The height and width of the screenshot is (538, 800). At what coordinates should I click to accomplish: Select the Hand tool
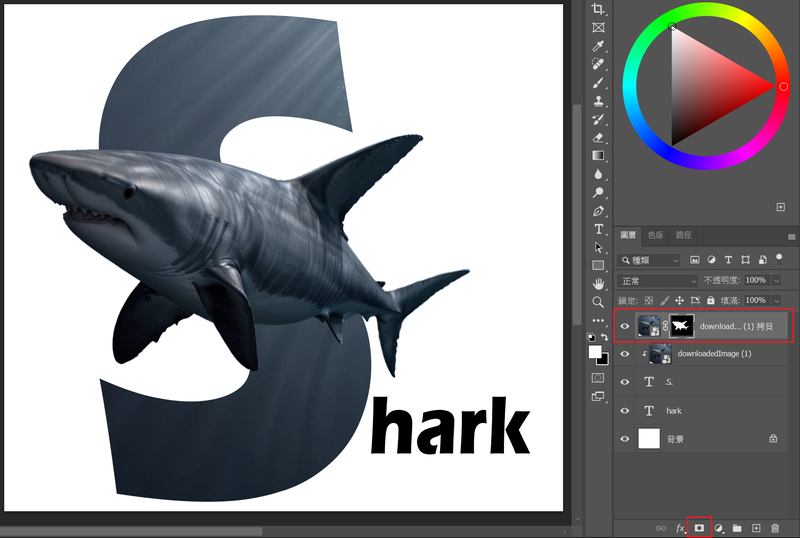pyautogui.click(x=598, y=283)
